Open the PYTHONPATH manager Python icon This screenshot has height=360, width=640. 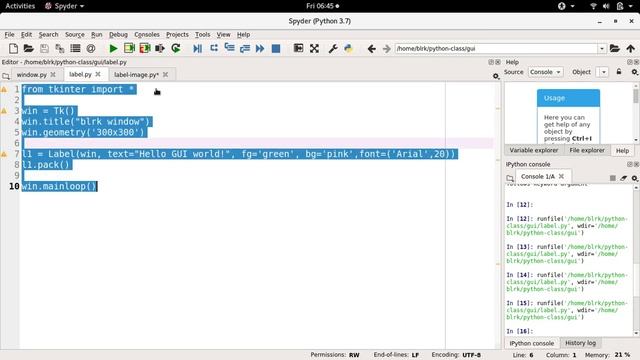pos(348,49)
